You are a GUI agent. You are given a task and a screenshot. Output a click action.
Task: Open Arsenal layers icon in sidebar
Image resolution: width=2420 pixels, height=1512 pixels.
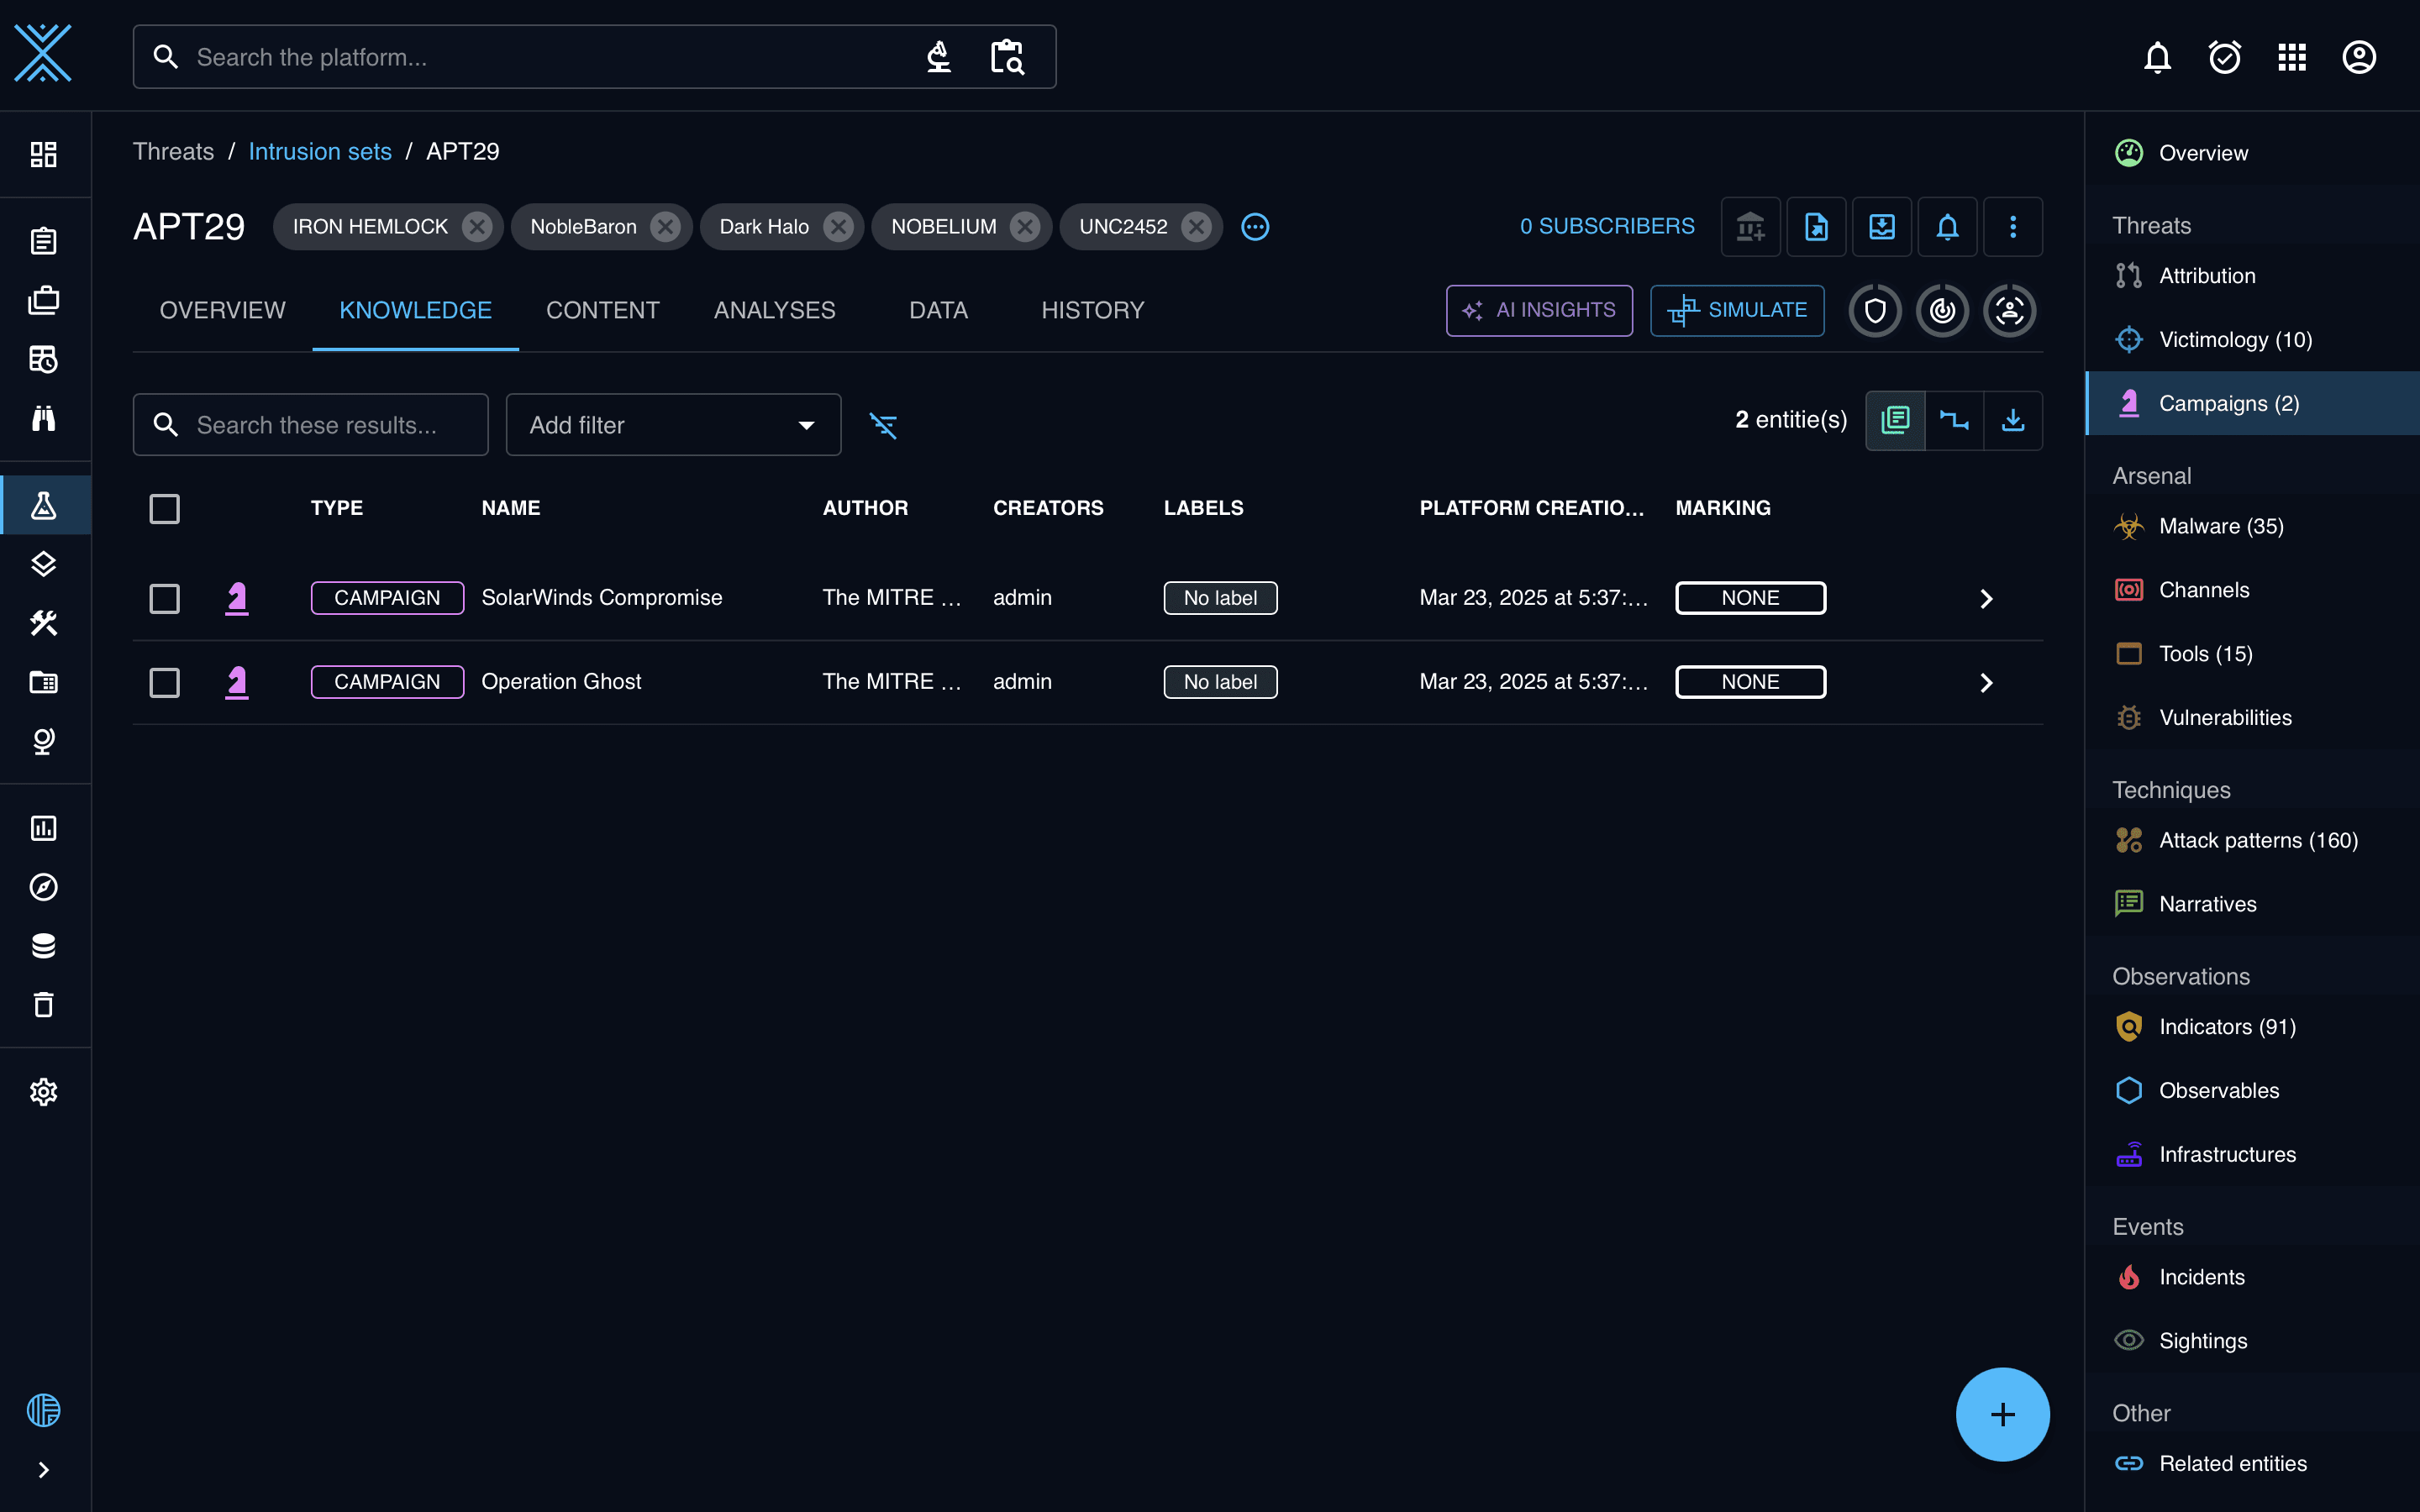(x=43, y=564)
